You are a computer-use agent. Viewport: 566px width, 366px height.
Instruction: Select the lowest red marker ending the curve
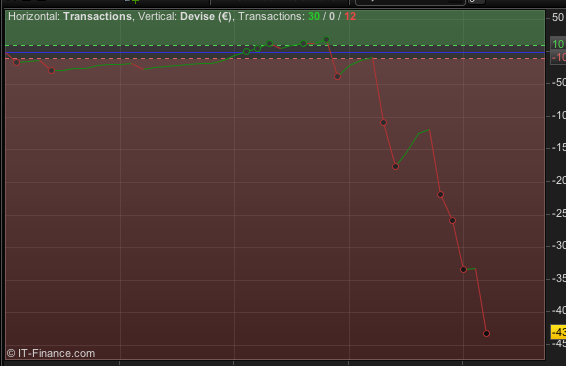point(486,334)
